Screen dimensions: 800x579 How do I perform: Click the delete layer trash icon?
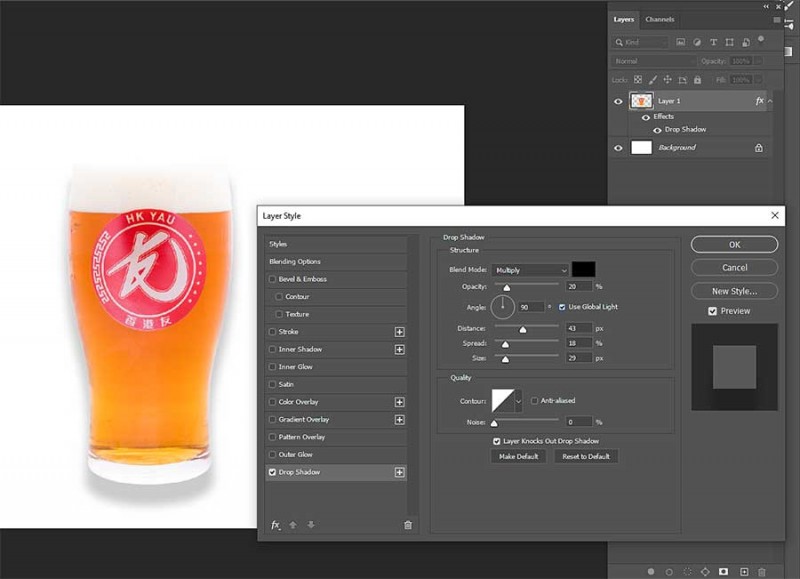tap(762, 572)
